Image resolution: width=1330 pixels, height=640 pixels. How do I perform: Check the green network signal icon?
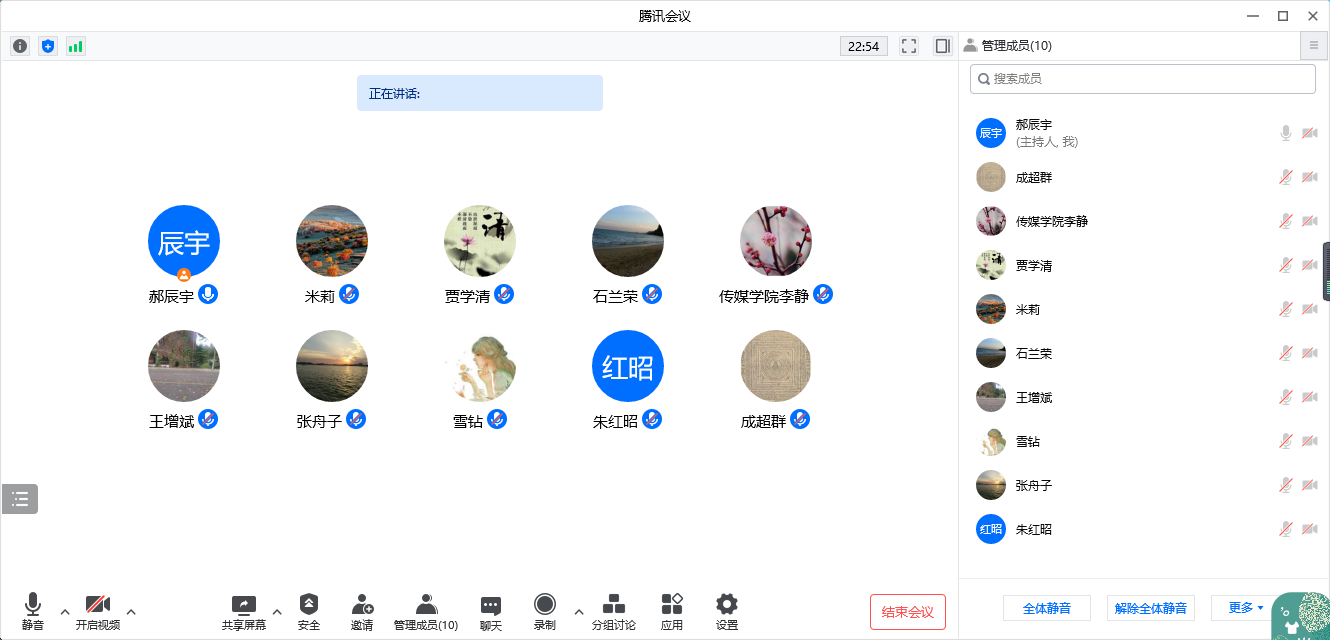pyautogui.click(x=76, y=46)
